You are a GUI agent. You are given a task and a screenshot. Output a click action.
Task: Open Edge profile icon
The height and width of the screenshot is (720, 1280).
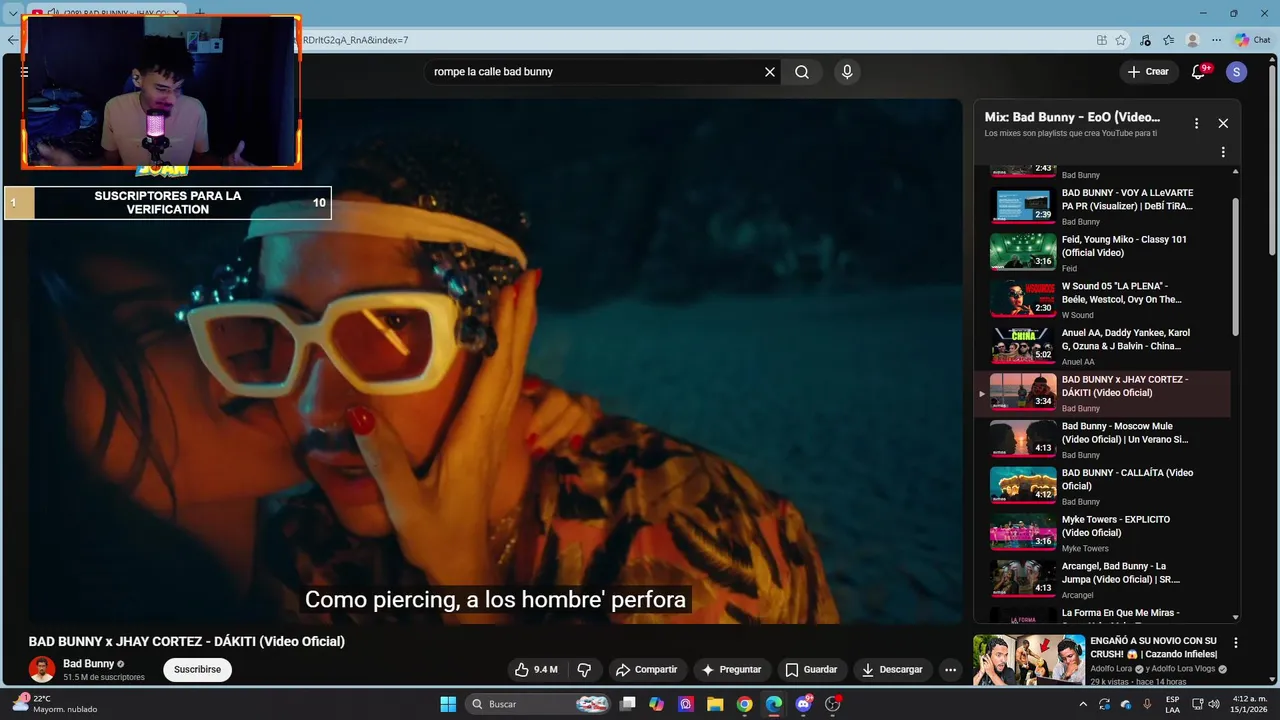pos(1192,40)
